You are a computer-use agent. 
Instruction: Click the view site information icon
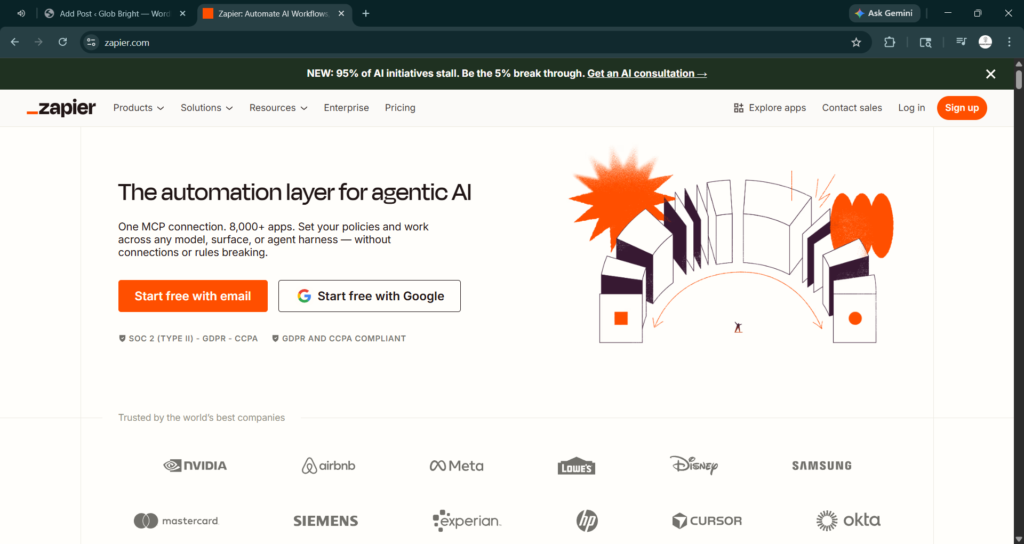coord(91,42)
